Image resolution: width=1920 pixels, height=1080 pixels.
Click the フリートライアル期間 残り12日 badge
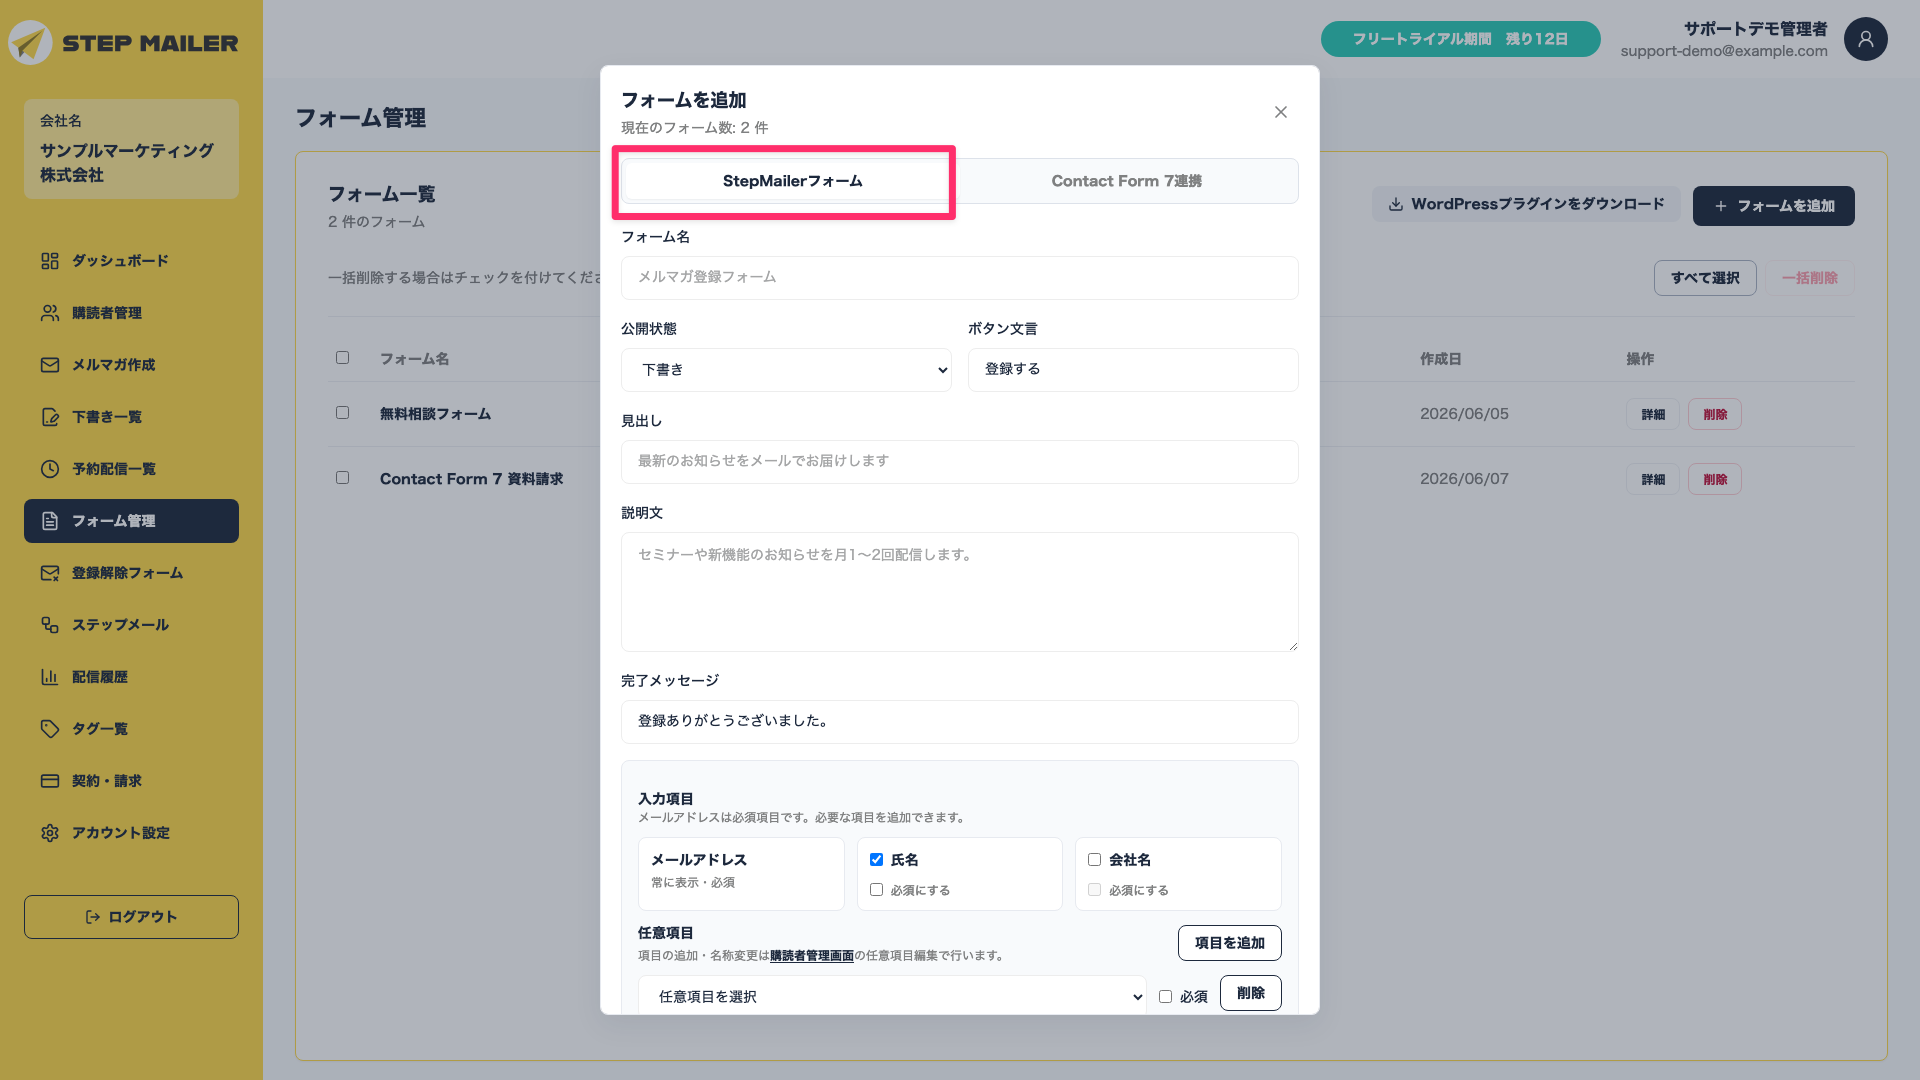(1460, 39)
